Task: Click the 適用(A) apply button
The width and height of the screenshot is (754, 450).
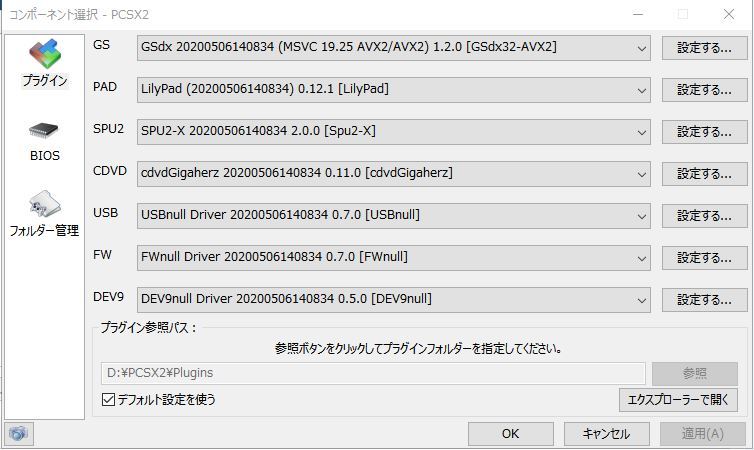Action: [x=703, y=434]
